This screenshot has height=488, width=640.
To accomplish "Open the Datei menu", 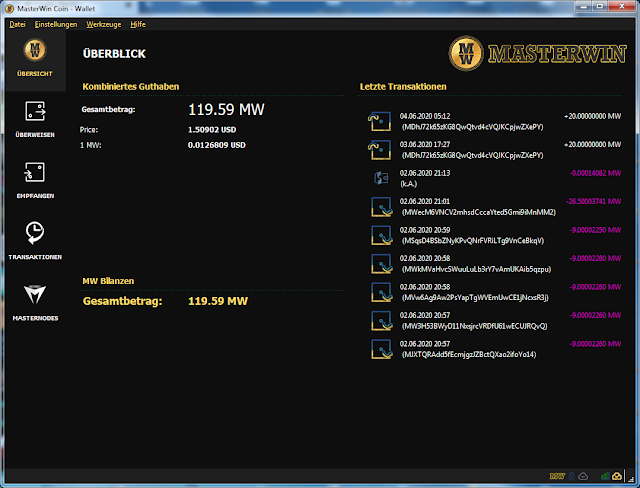I will point(17,24).
